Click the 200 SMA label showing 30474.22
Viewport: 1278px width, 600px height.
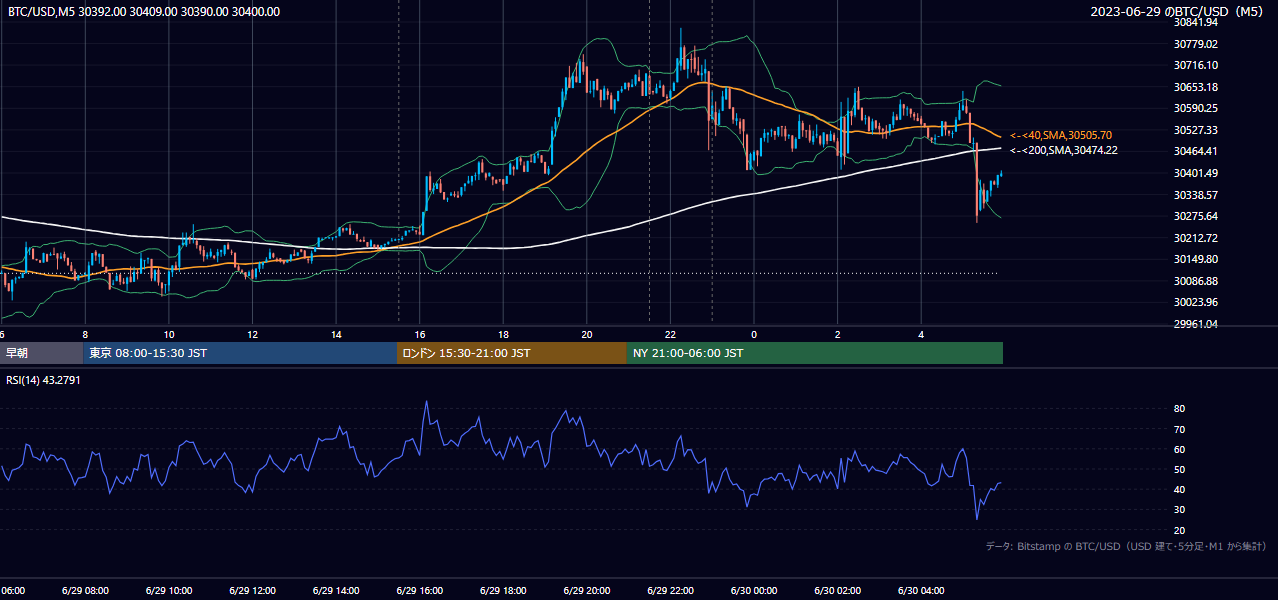coord(1064,150)
